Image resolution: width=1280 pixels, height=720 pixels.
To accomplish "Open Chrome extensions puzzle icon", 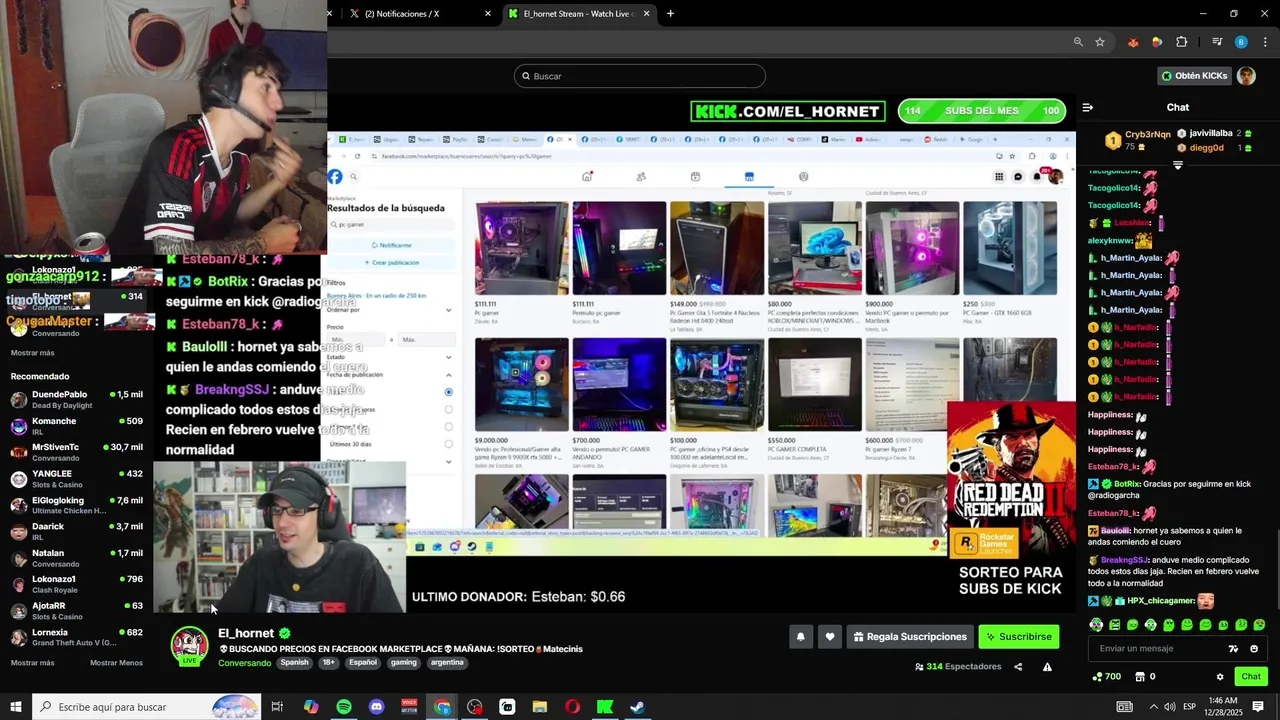I will [x=1181, y=42].
